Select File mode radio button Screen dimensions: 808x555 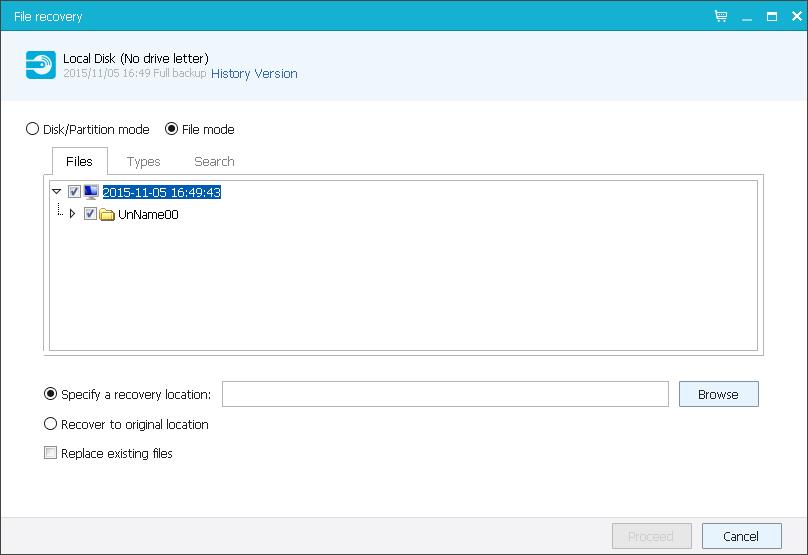click(x=172, y=129)
